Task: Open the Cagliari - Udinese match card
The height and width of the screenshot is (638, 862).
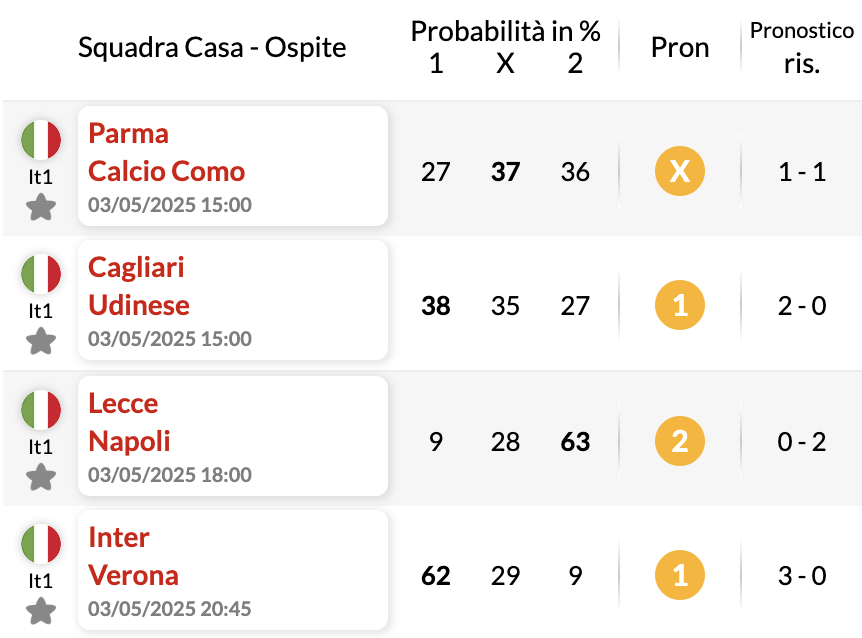Action: click(233, 300)
